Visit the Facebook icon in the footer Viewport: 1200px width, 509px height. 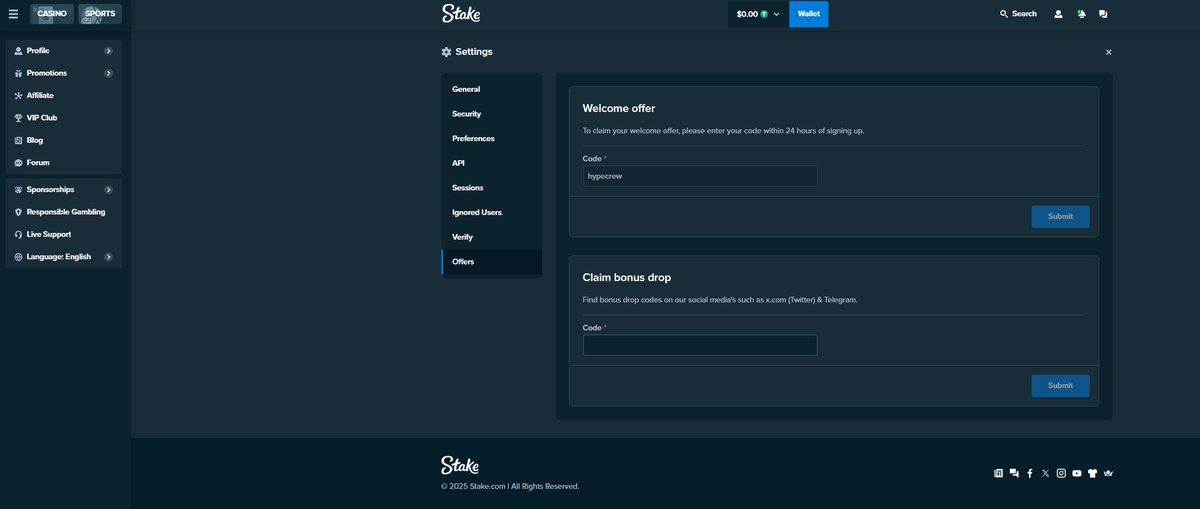(x=1030, y=473)
